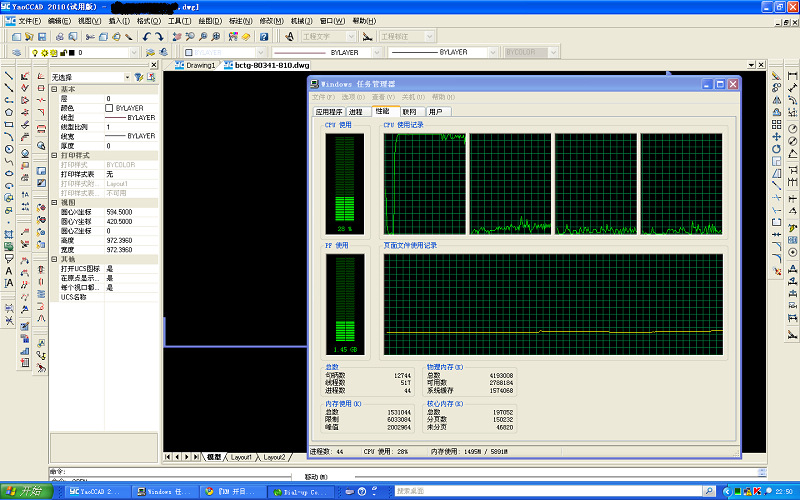Screen dimensions: 800x500
Task: Click the system tray clock 22:50
Action: click(784, 491)
